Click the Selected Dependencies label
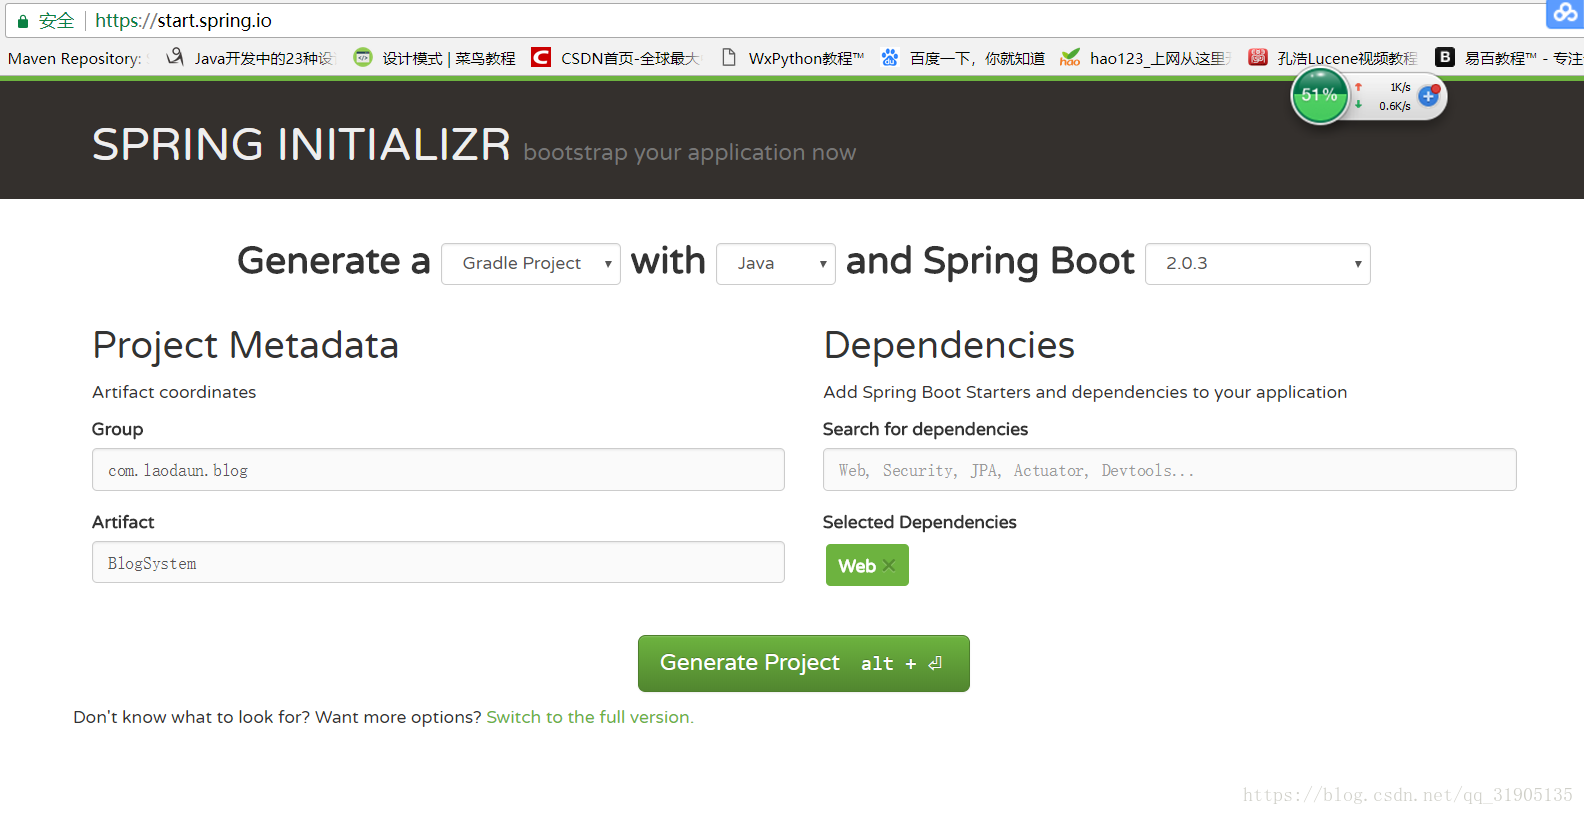This screenshot has width=1584, height=815. click(x=919, y=522)
